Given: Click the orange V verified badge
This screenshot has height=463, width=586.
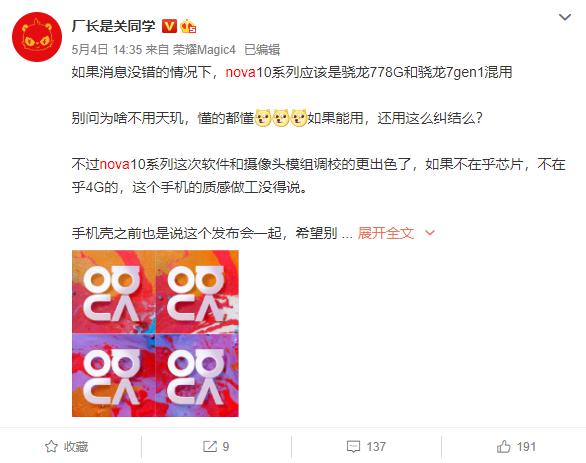Looking at the screenshot, I should click(x=169, y=26).
